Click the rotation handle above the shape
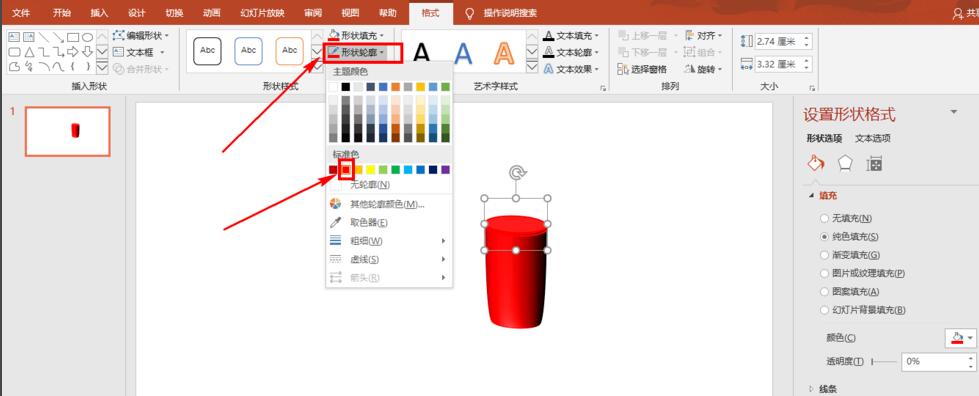Screen dimensions: 979x396 pyautogui.click(x=516, y=172)
